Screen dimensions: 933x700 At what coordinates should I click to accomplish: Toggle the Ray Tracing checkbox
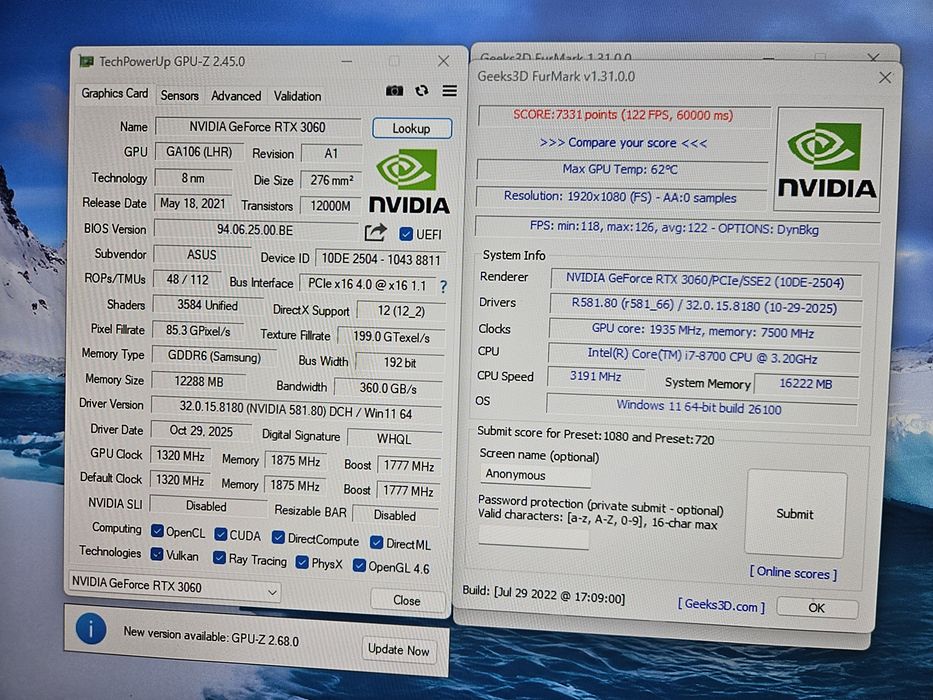220,558
